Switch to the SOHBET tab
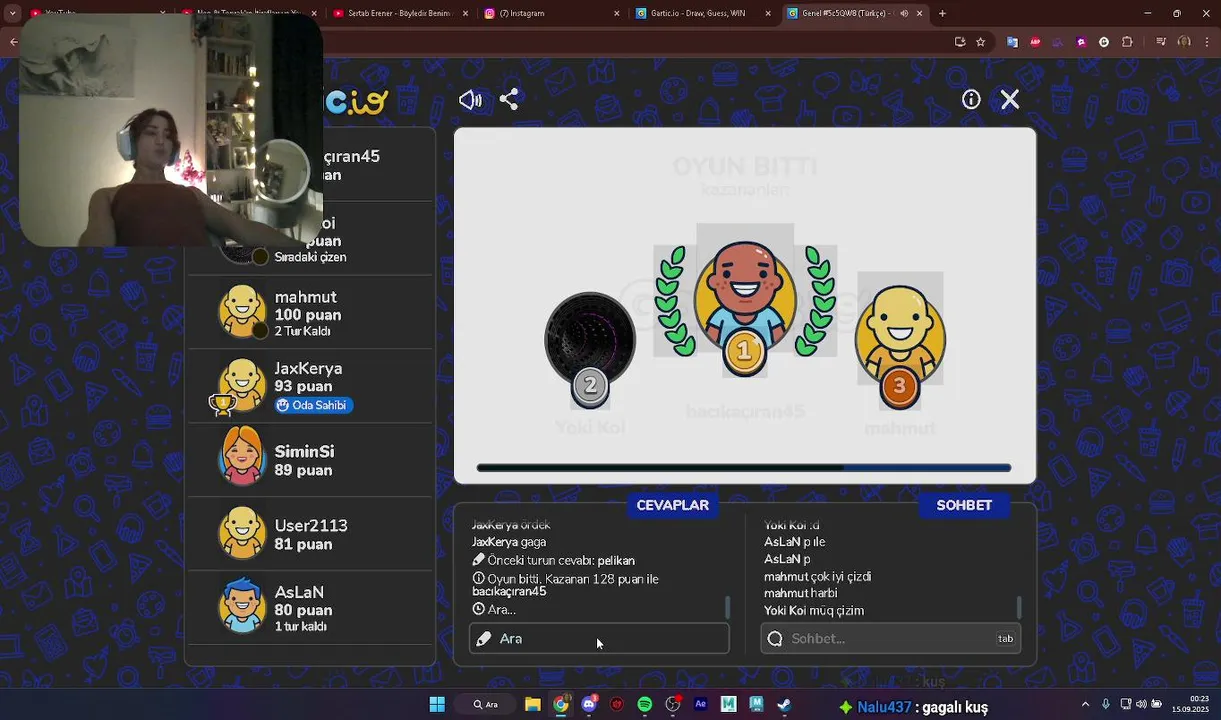Screen dimensions: 1221x720 (x=964, y=505)
